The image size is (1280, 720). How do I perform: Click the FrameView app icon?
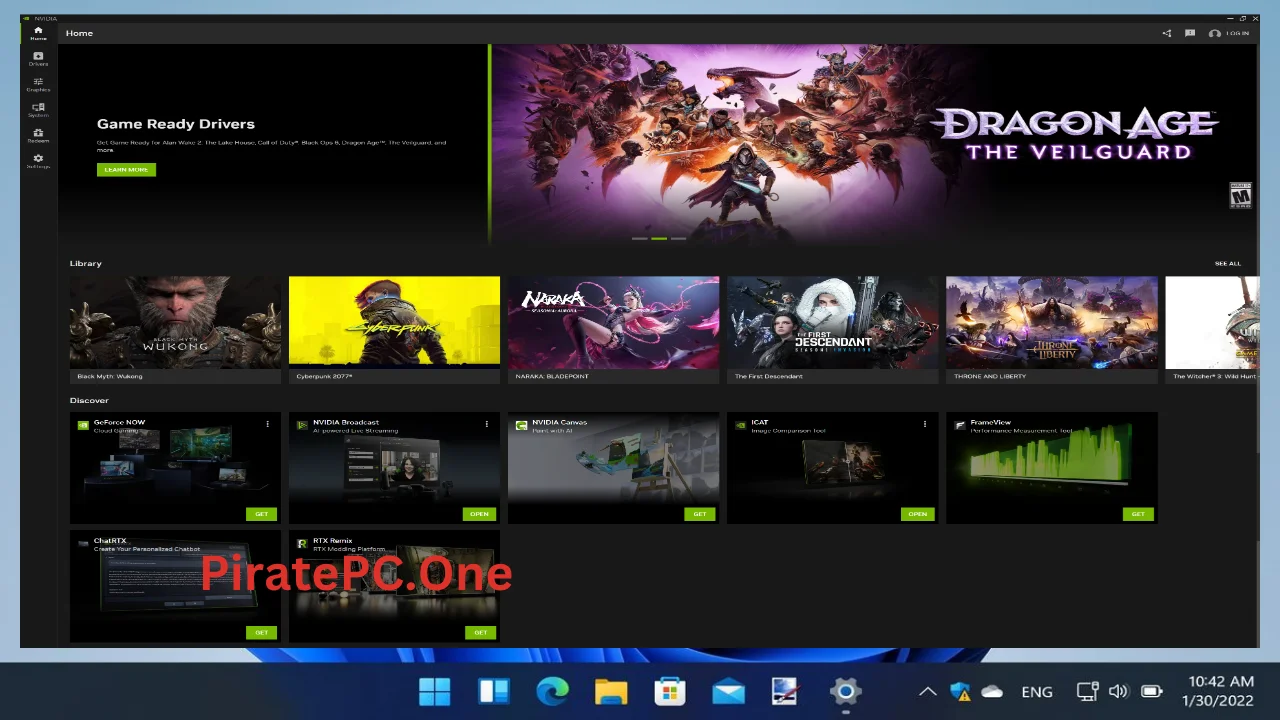[959, 425]
